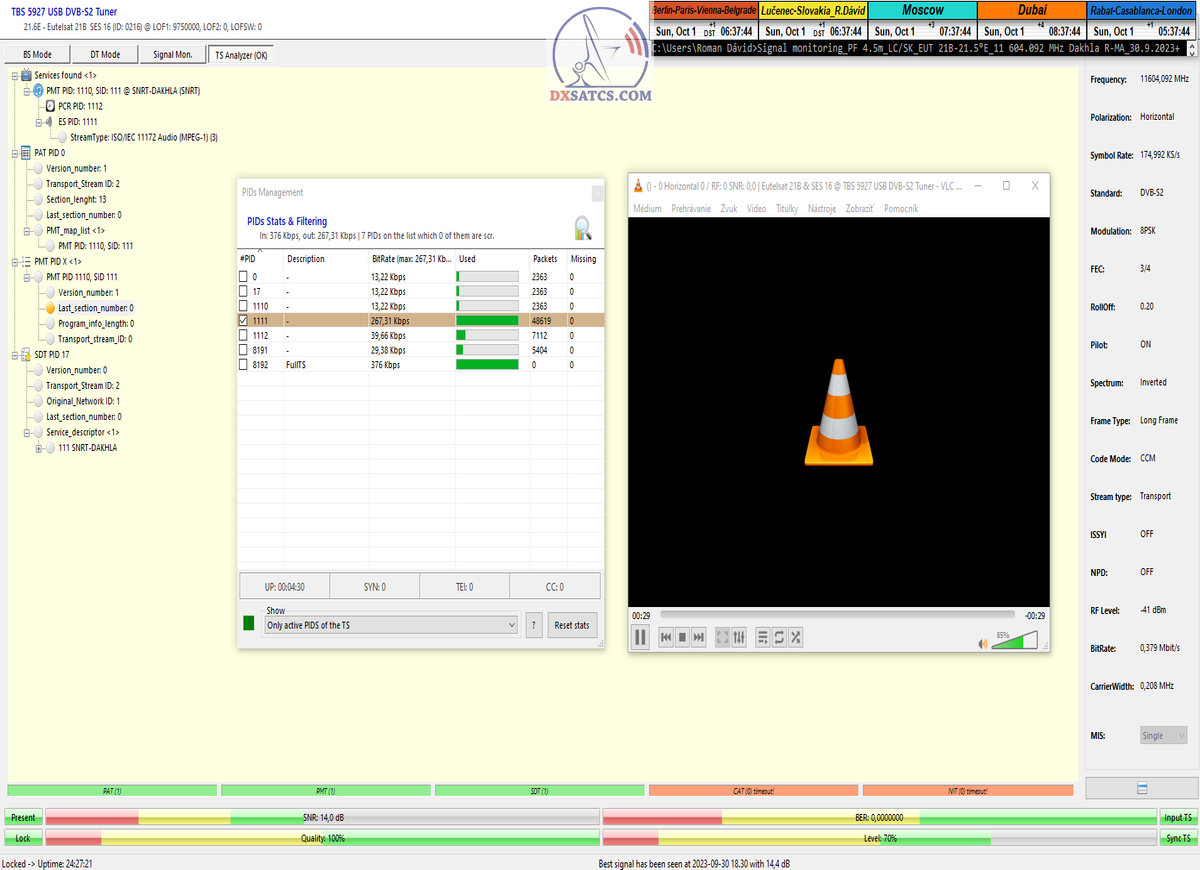Click VLC's shuffle (random) icon

click(x=795, y=637)
